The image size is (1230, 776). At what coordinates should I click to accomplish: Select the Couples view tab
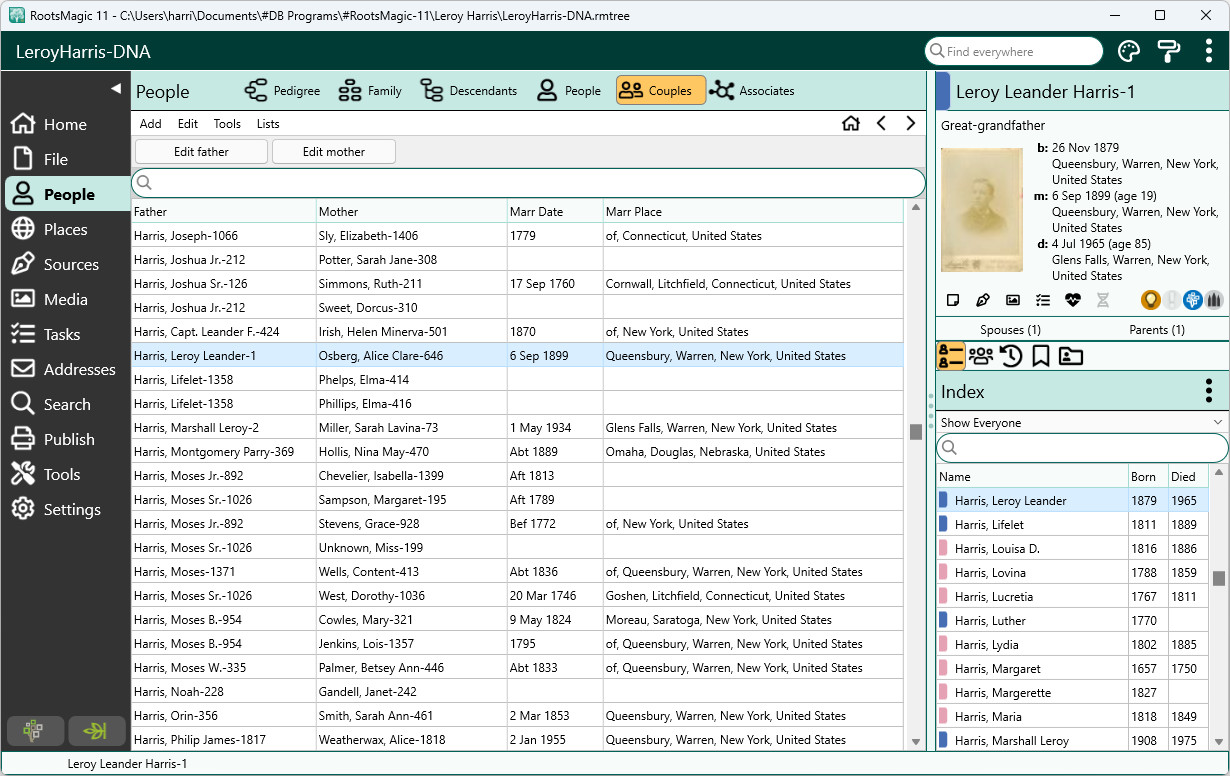661,91
